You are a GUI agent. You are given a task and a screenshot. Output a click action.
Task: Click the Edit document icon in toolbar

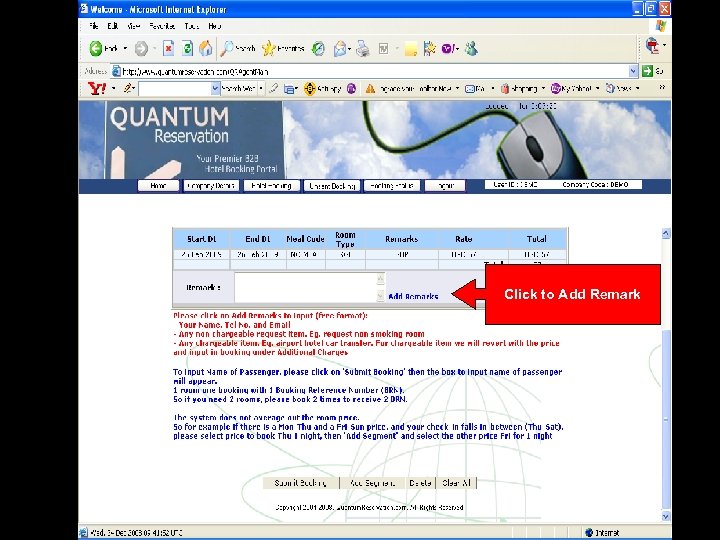pyautogui.click(x=383, y=48)
